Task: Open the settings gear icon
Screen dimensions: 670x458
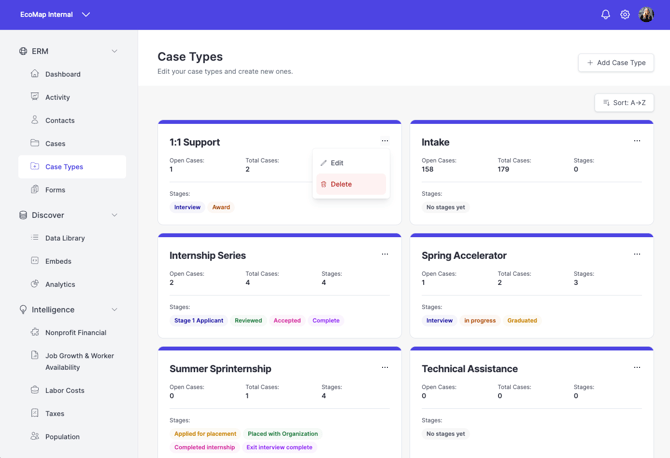Action: (x=625, y=15)
